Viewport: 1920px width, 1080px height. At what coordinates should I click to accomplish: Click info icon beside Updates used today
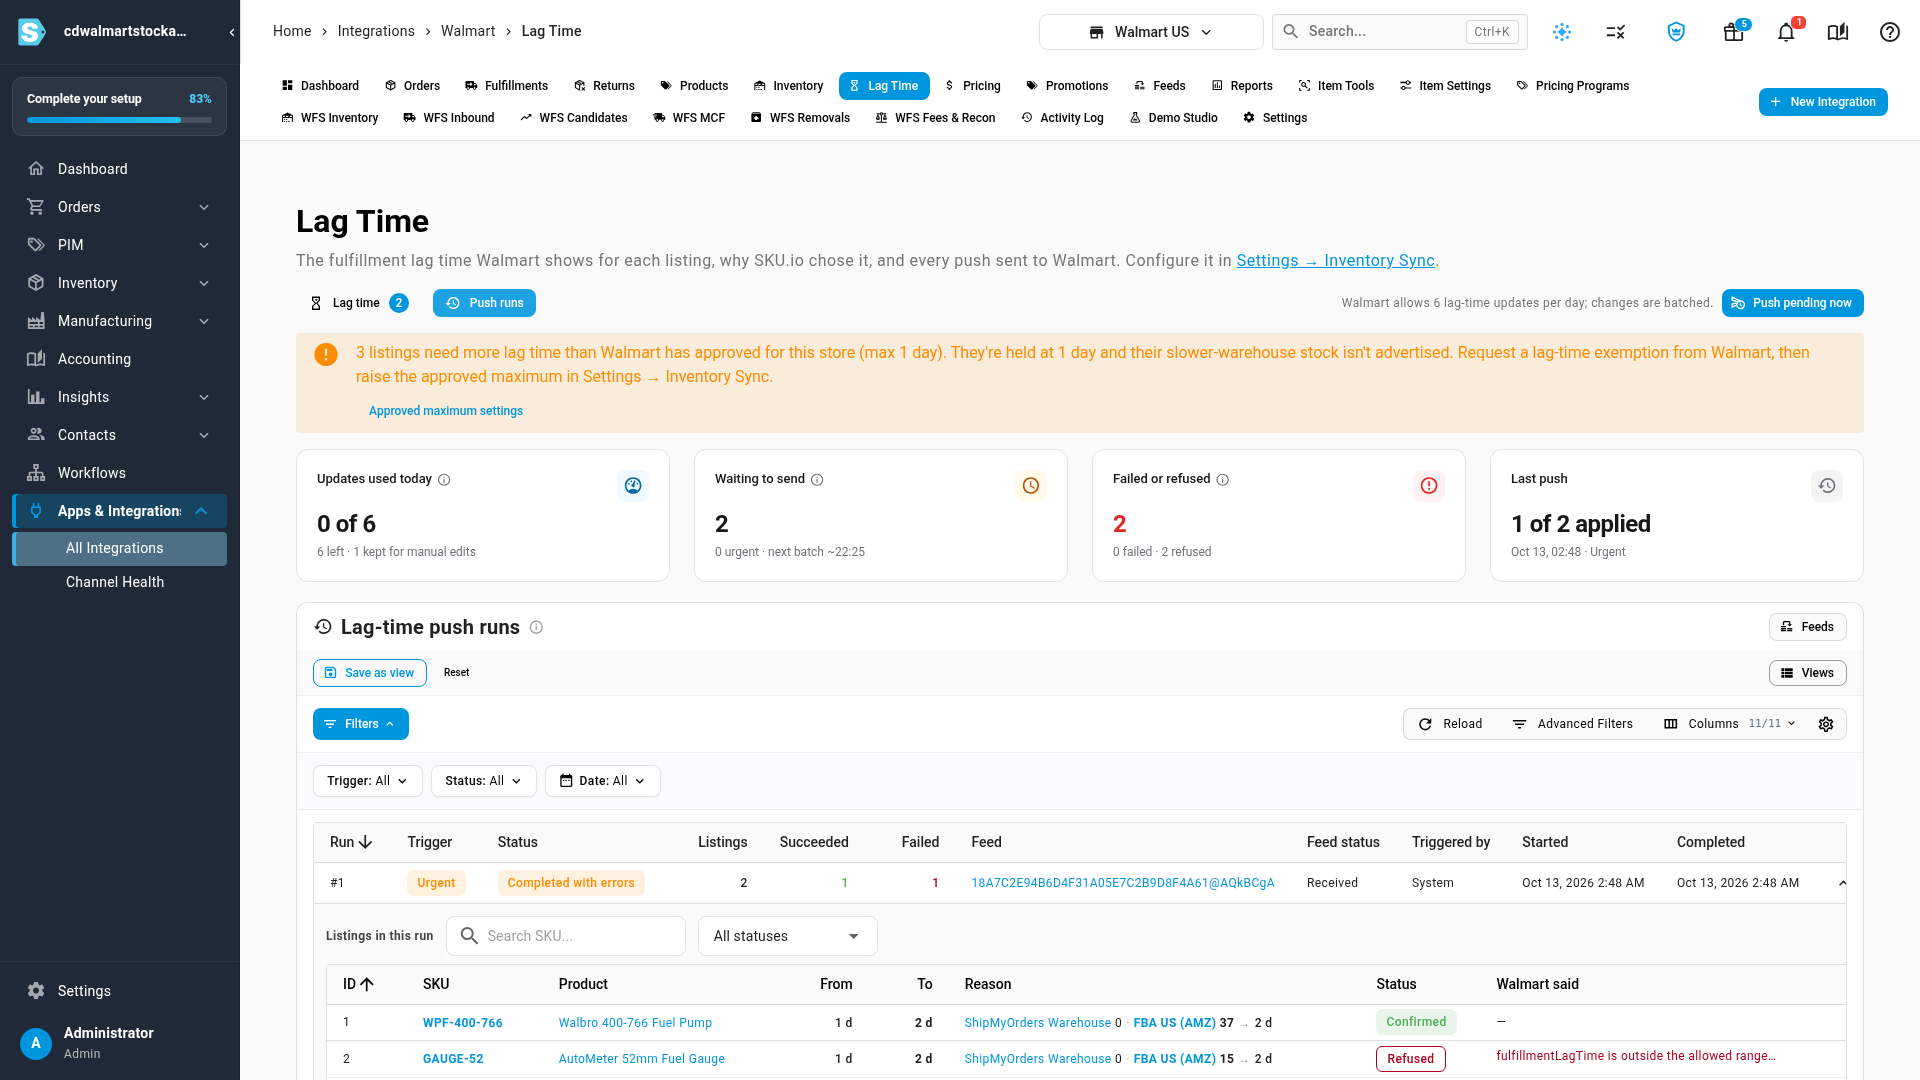(x=444, y=480)
